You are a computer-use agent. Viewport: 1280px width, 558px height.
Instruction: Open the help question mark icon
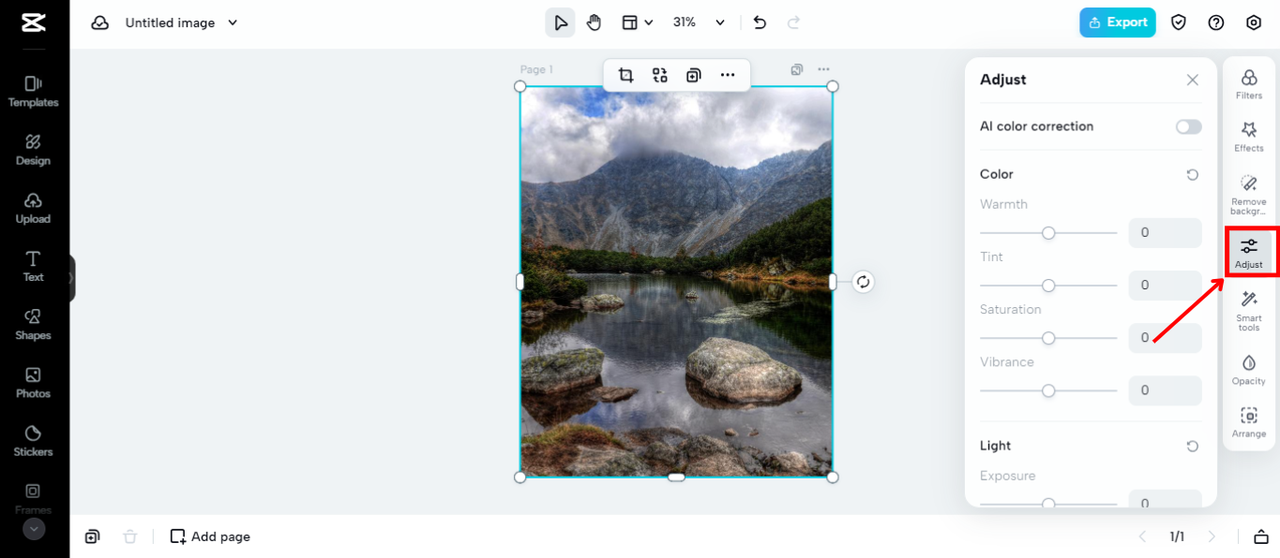[1216, 22]
